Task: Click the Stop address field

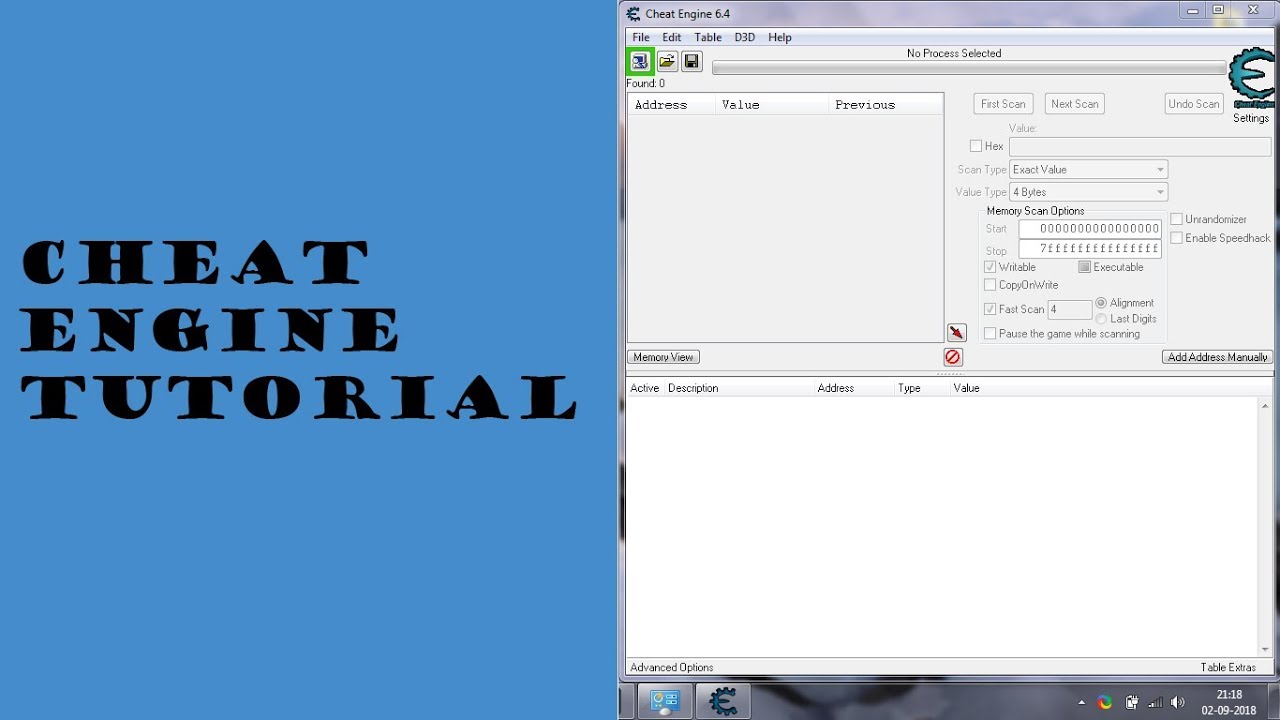Action: pos(1090,249)
